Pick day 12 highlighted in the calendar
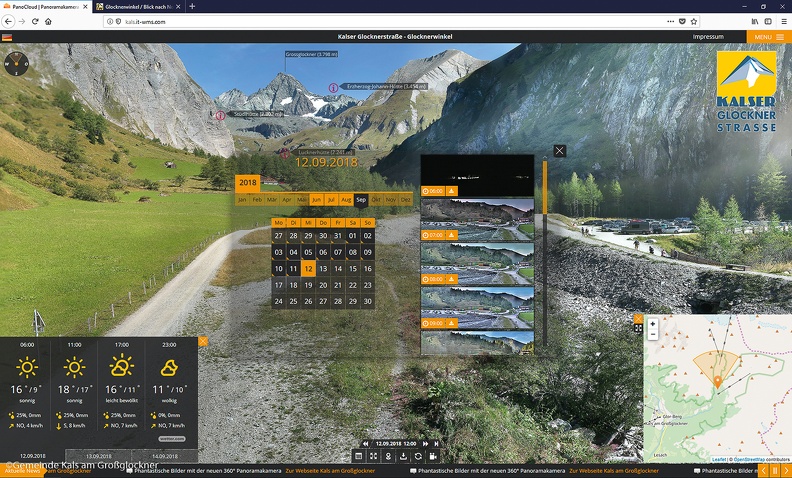Screen dimensions: 792x478 point(308,269)
